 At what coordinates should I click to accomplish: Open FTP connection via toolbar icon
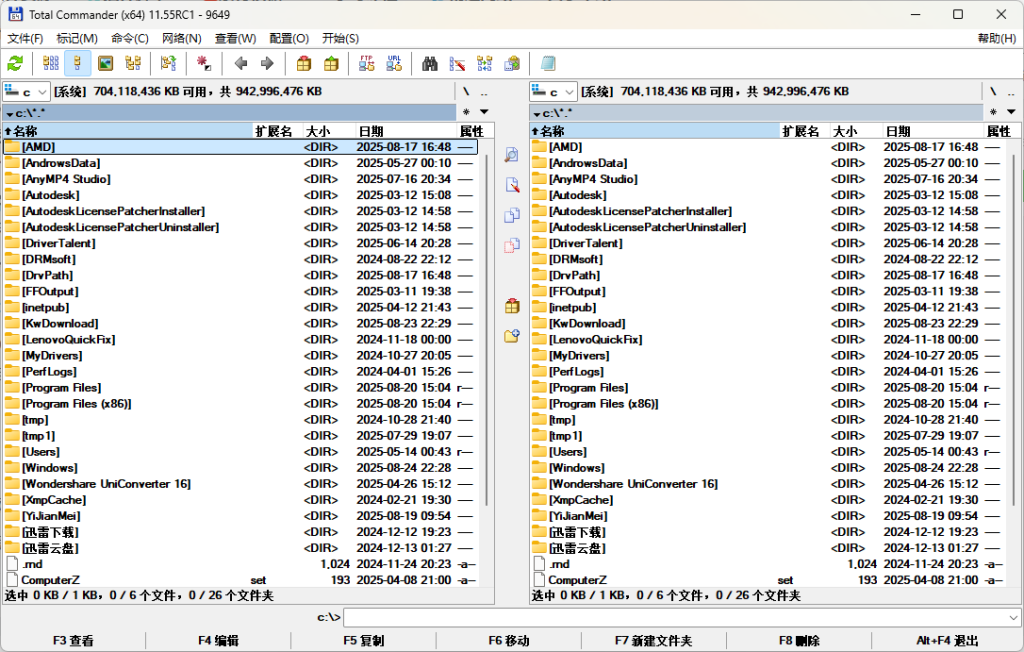coord(367,64)
